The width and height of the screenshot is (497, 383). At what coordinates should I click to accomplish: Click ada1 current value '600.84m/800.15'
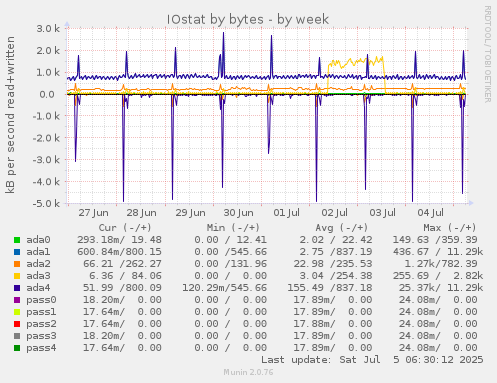pos(119,252)
